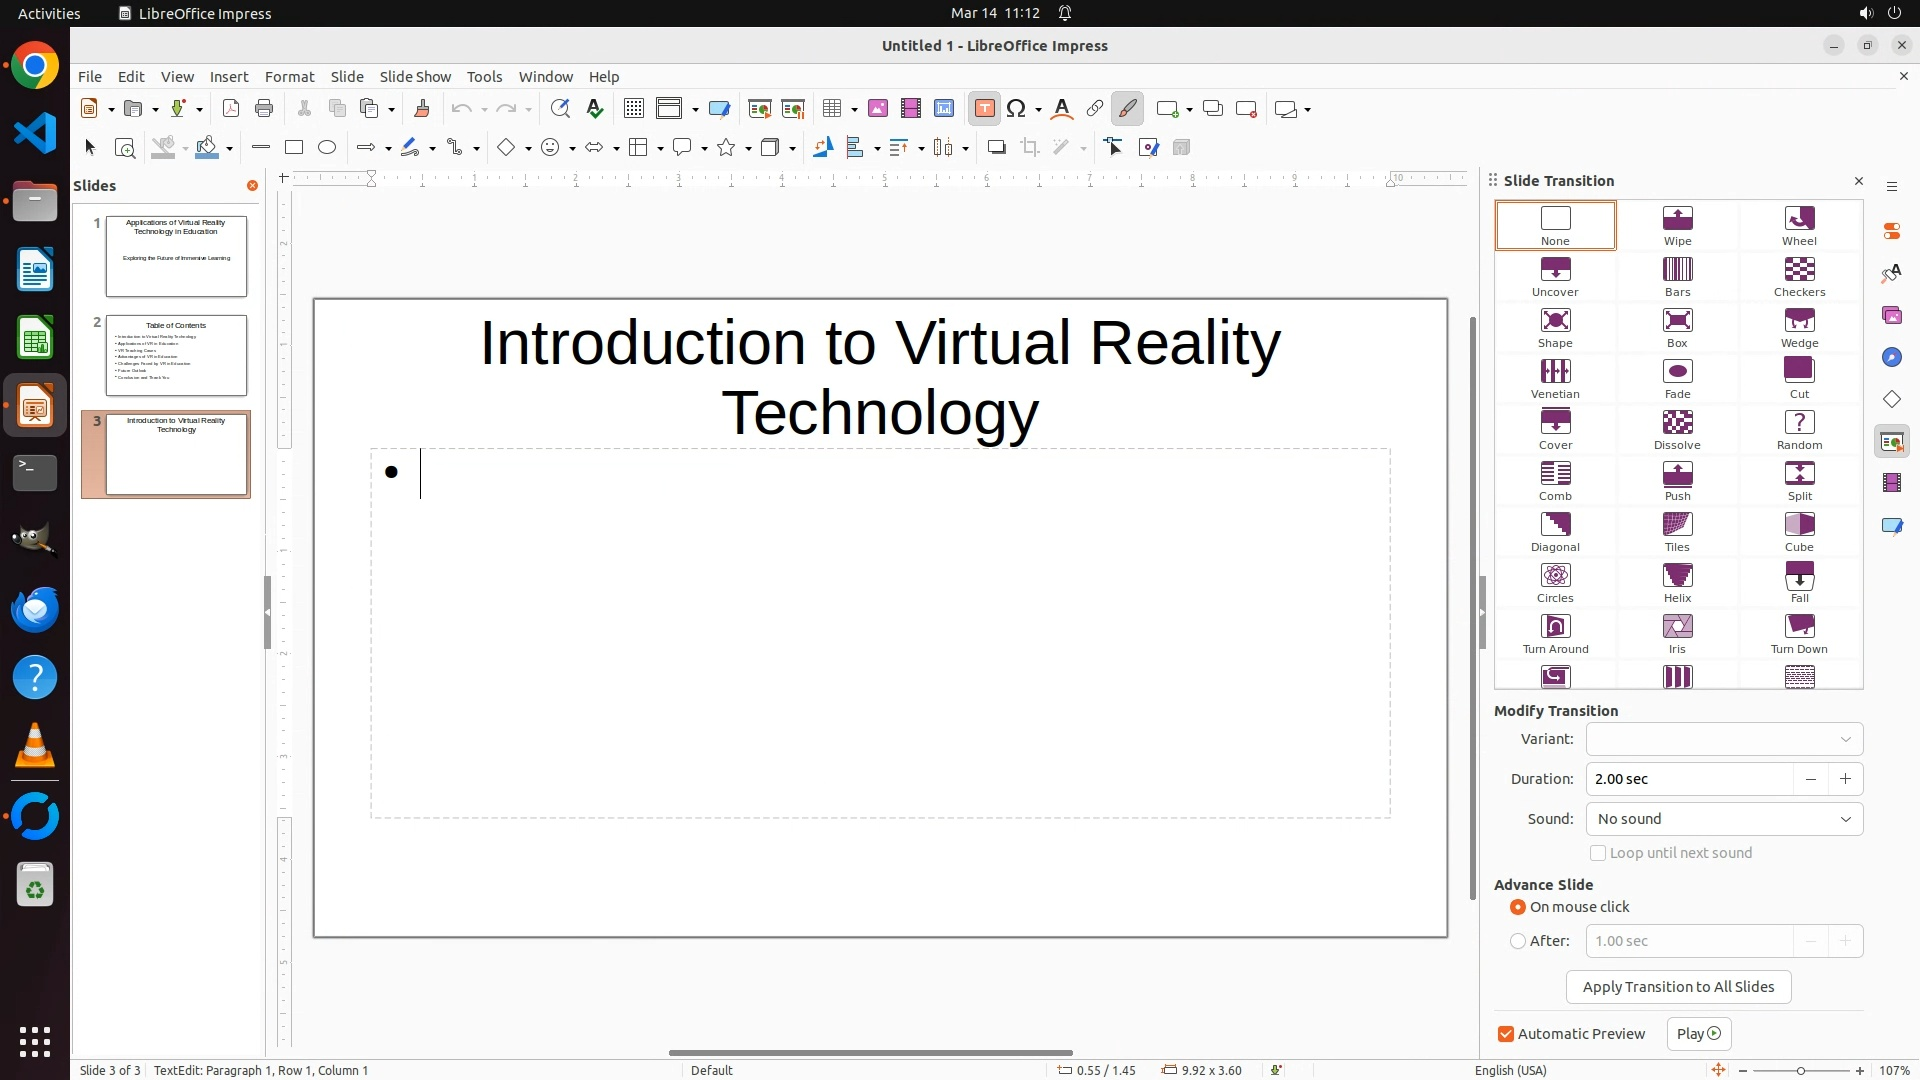Click Apply Transition to All Slides

1678,987
